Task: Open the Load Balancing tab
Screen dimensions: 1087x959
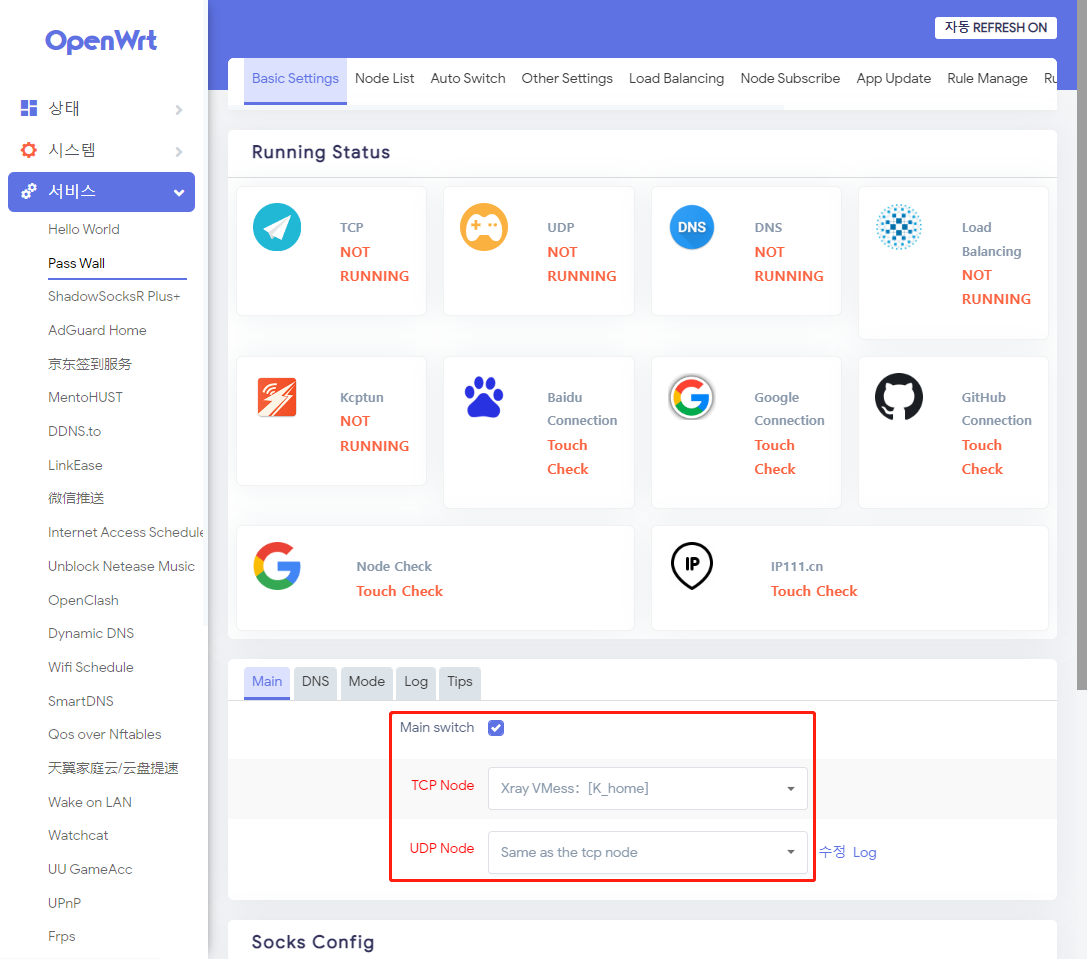Action: point(677,78)
